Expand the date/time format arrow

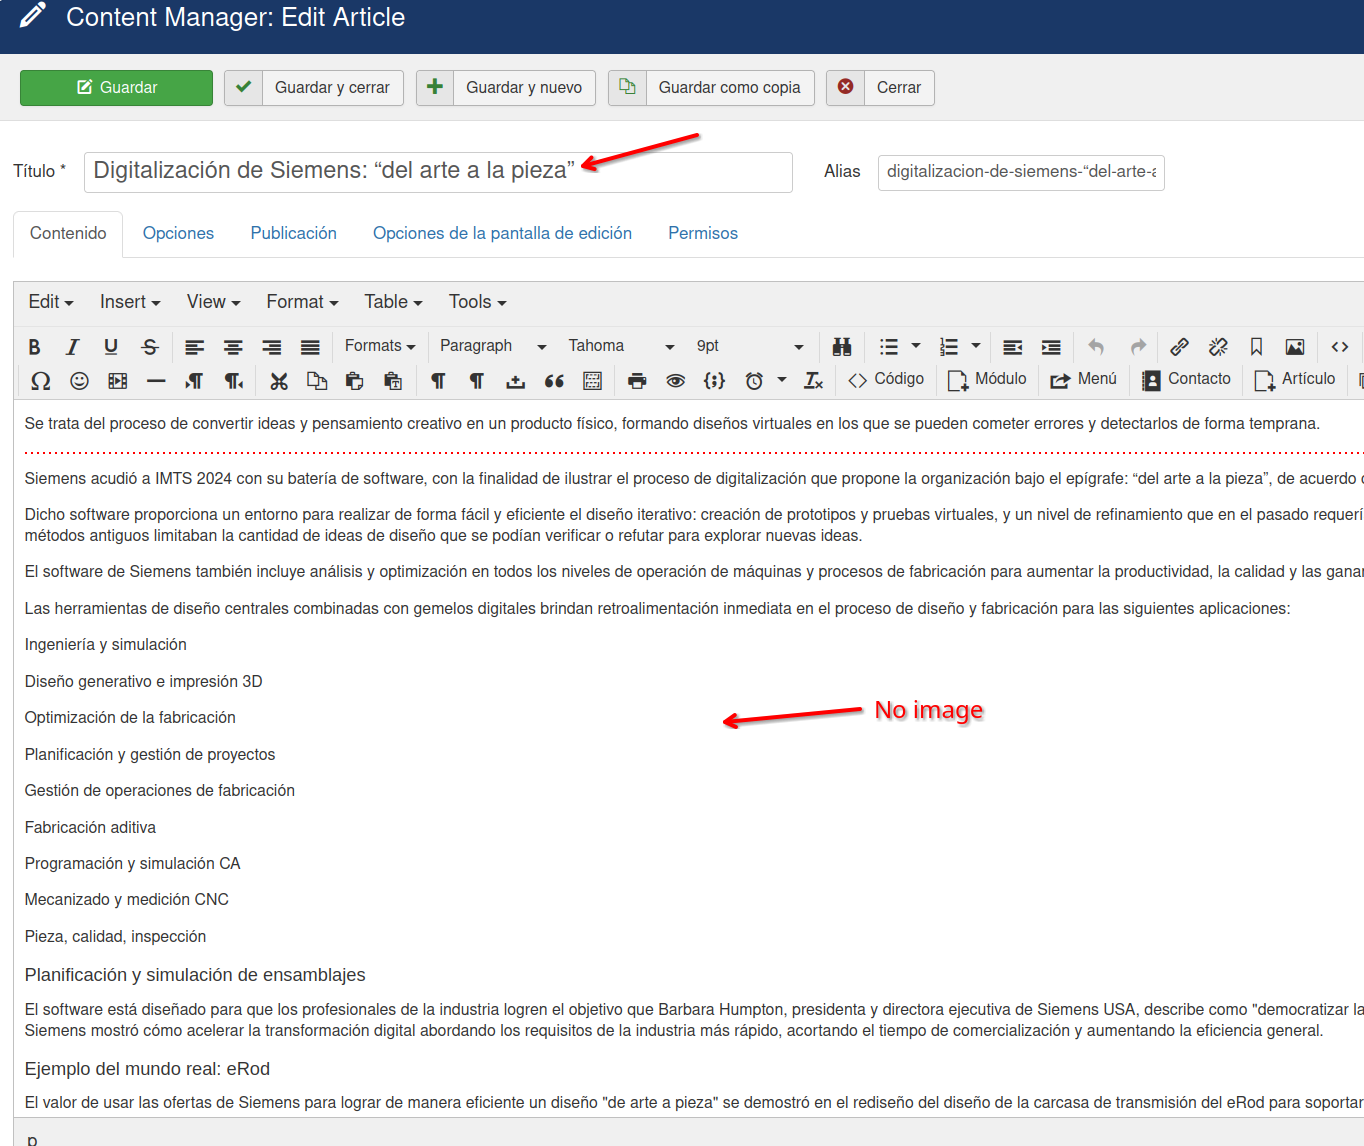click(x=782, y=380)
